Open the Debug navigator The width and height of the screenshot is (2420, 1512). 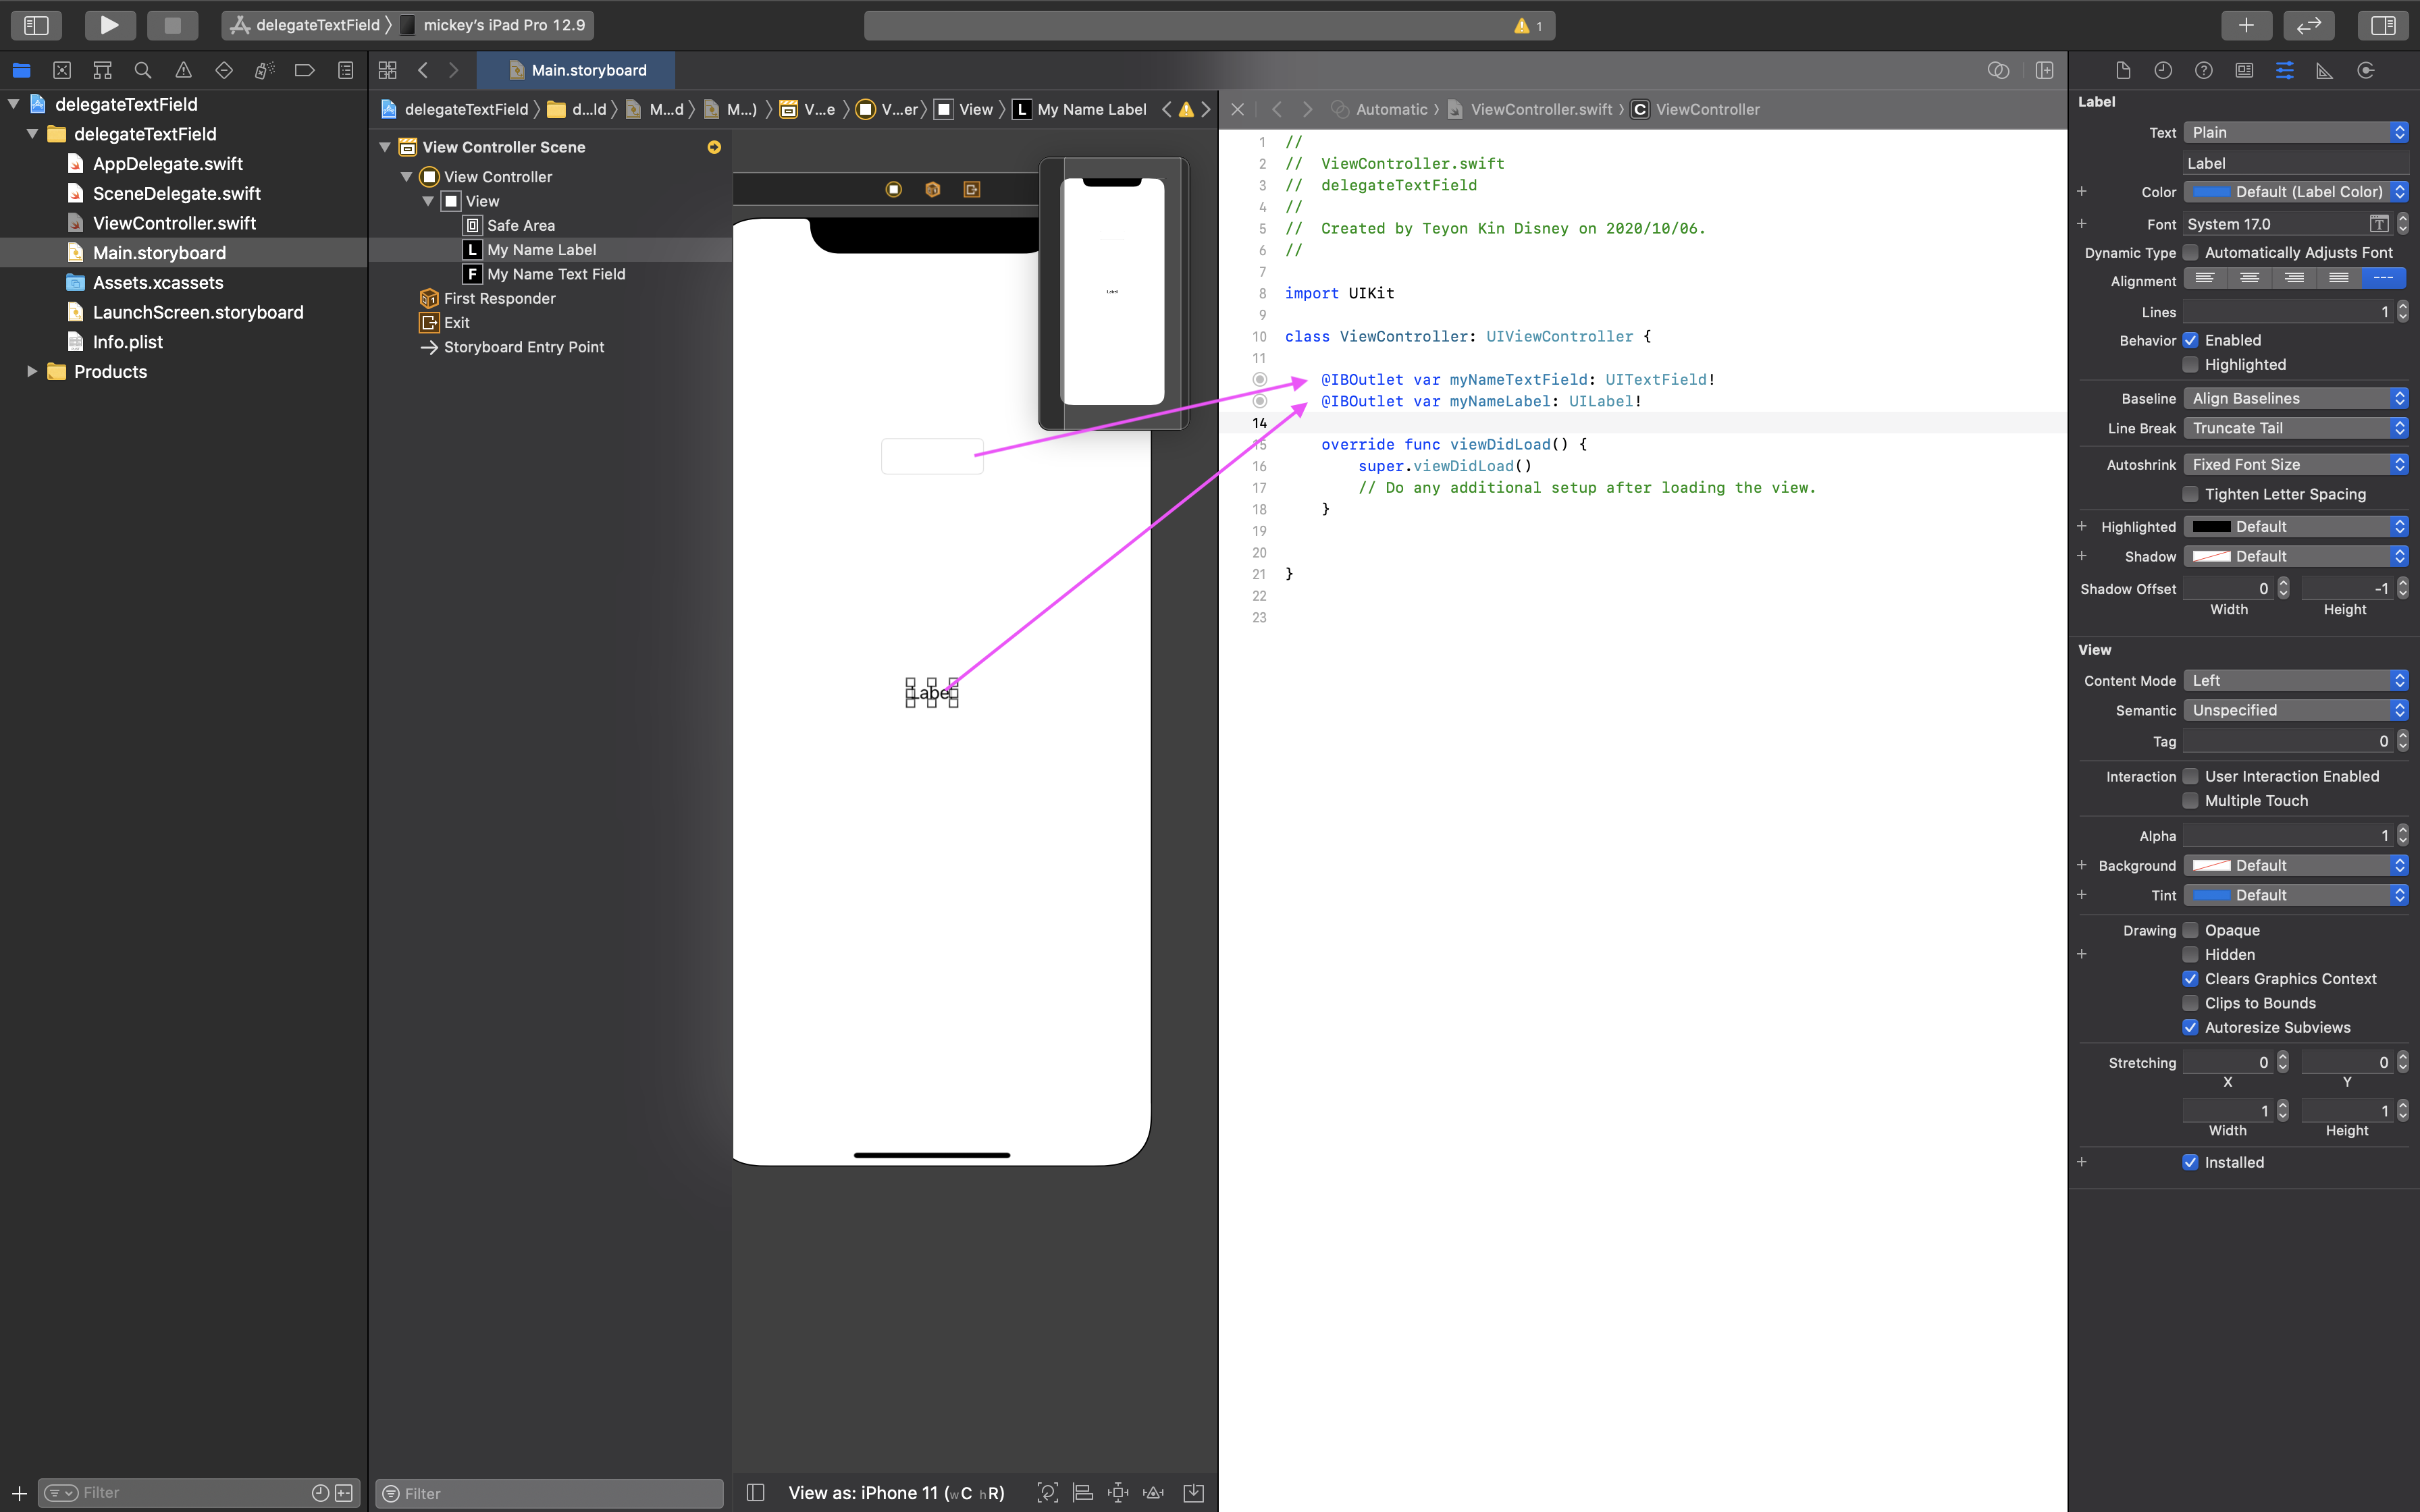coord(264,70)
